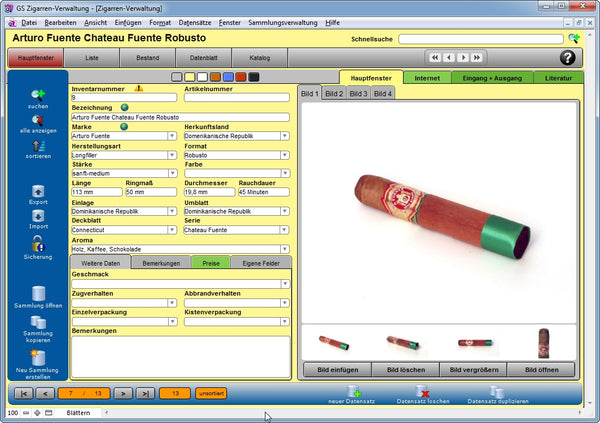
Task: Open the Aroma dropdown
Action: (284, 249)
